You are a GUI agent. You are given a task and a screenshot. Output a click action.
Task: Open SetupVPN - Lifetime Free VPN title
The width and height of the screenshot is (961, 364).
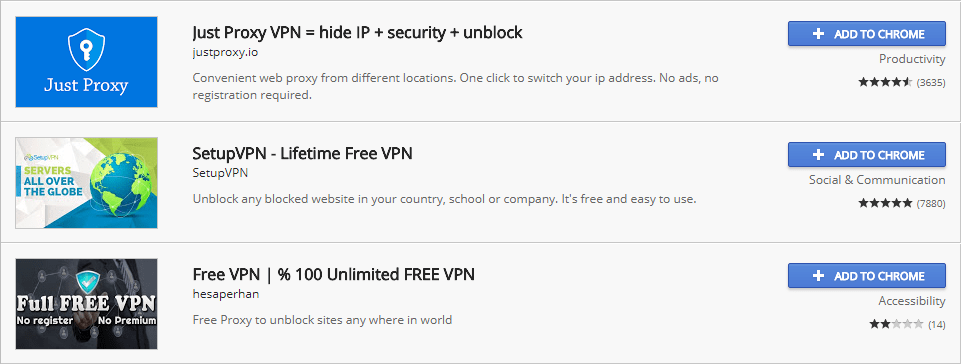point(302,153)
